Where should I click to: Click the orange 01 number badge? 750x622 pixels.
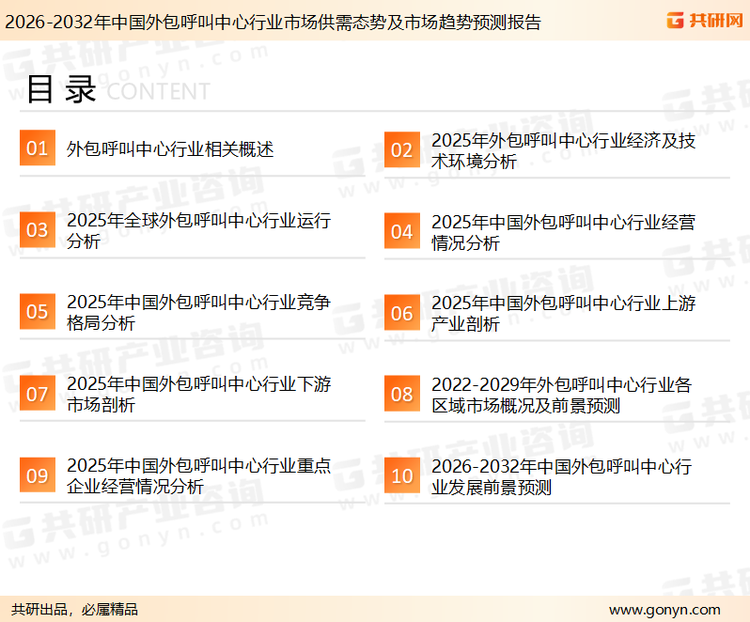pos(37,148)
